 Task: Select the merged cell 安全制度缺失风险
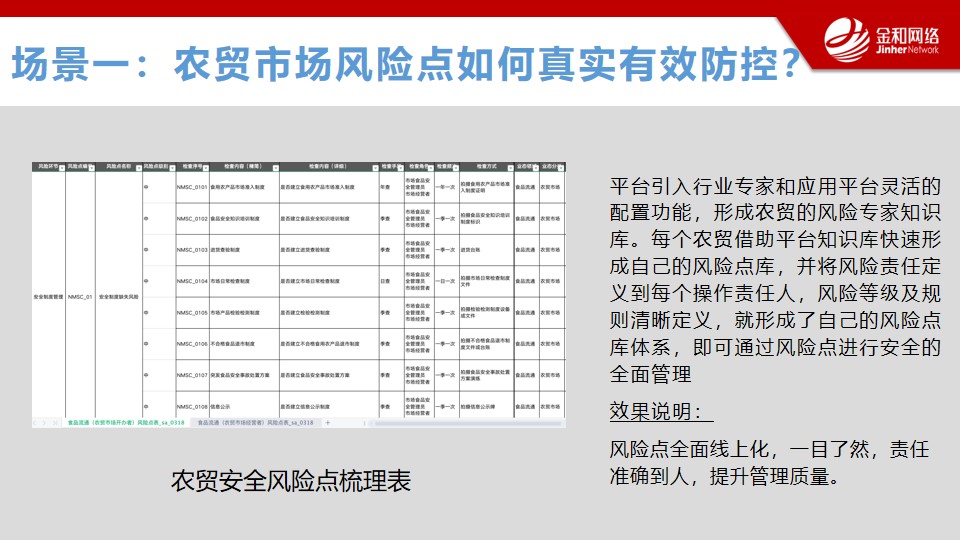click(119, 296)
